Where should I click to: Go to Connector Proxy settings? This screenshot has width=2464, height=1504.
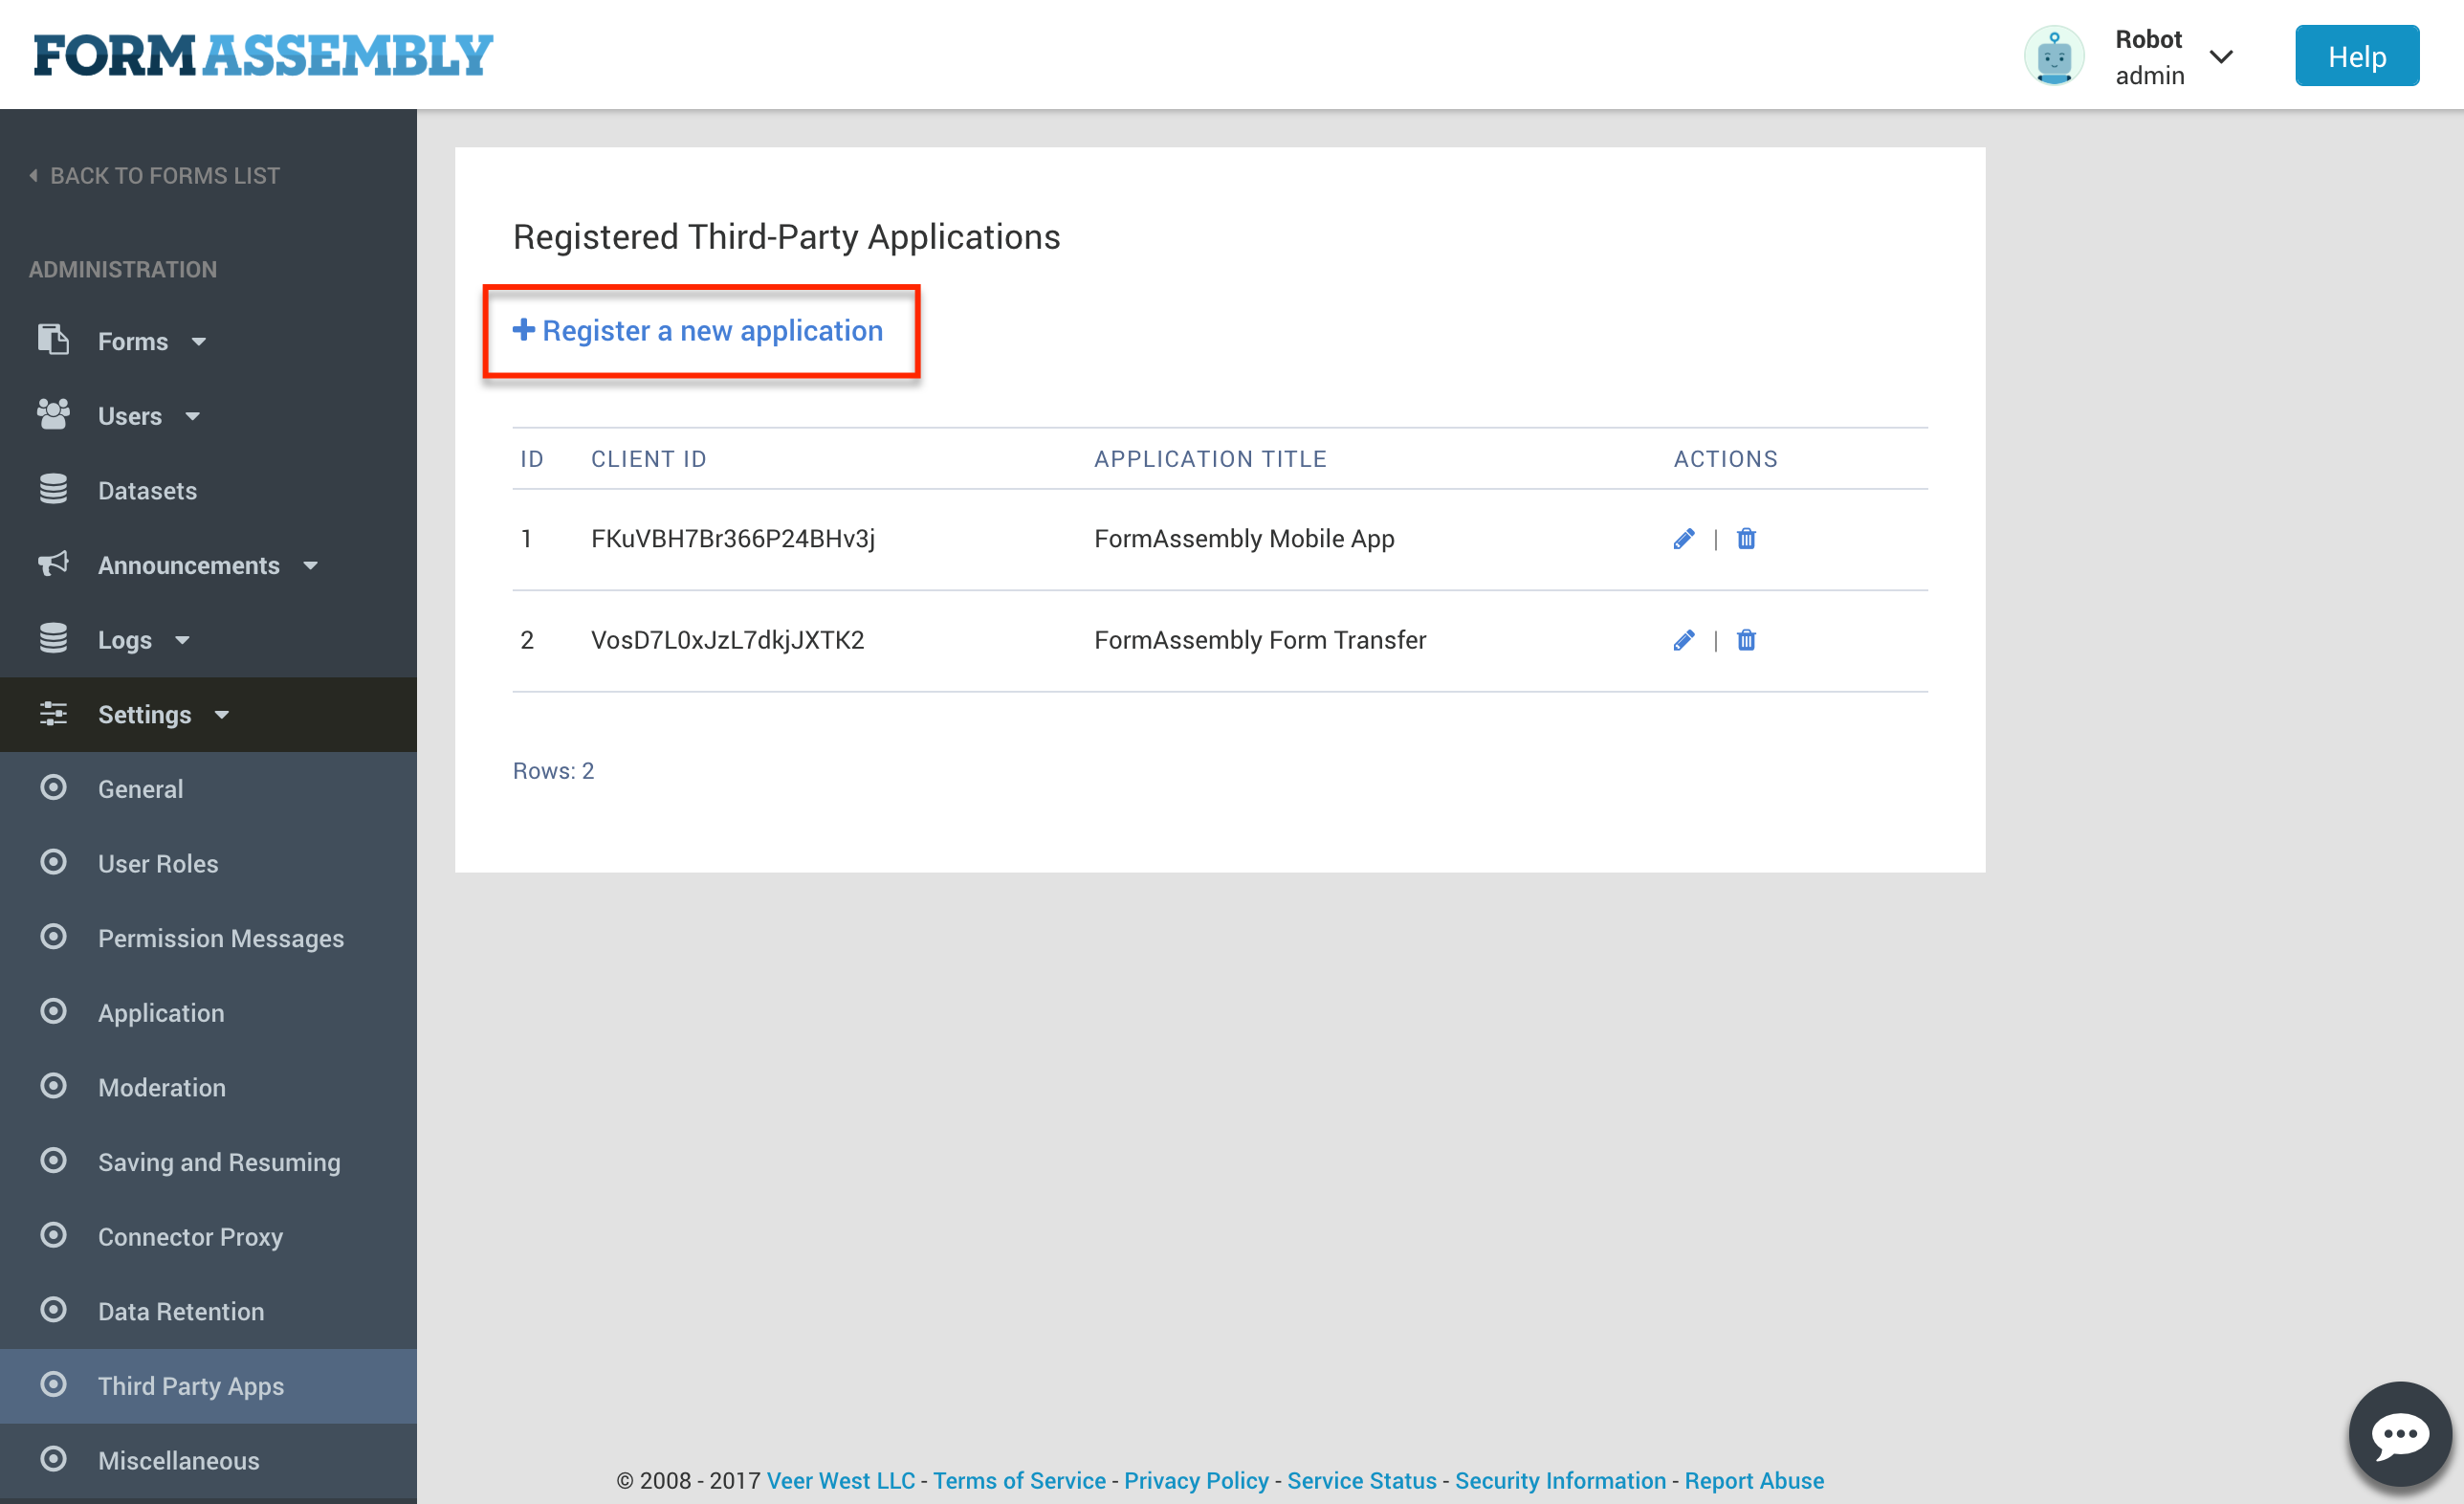tap(190, 1236)
